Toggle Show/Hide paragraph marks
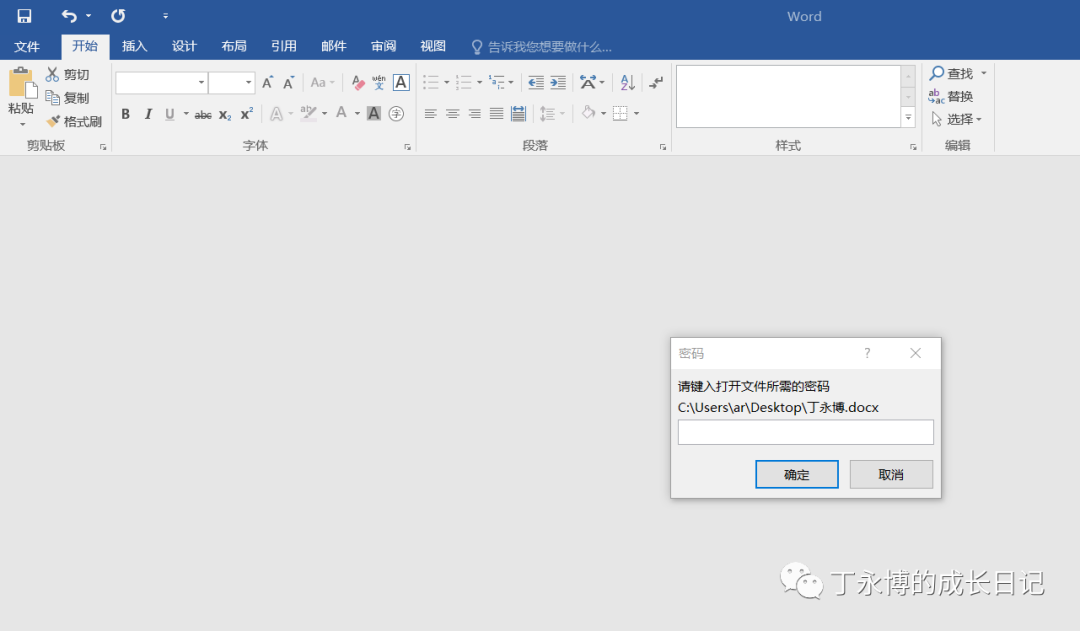 tap(656, 83)
